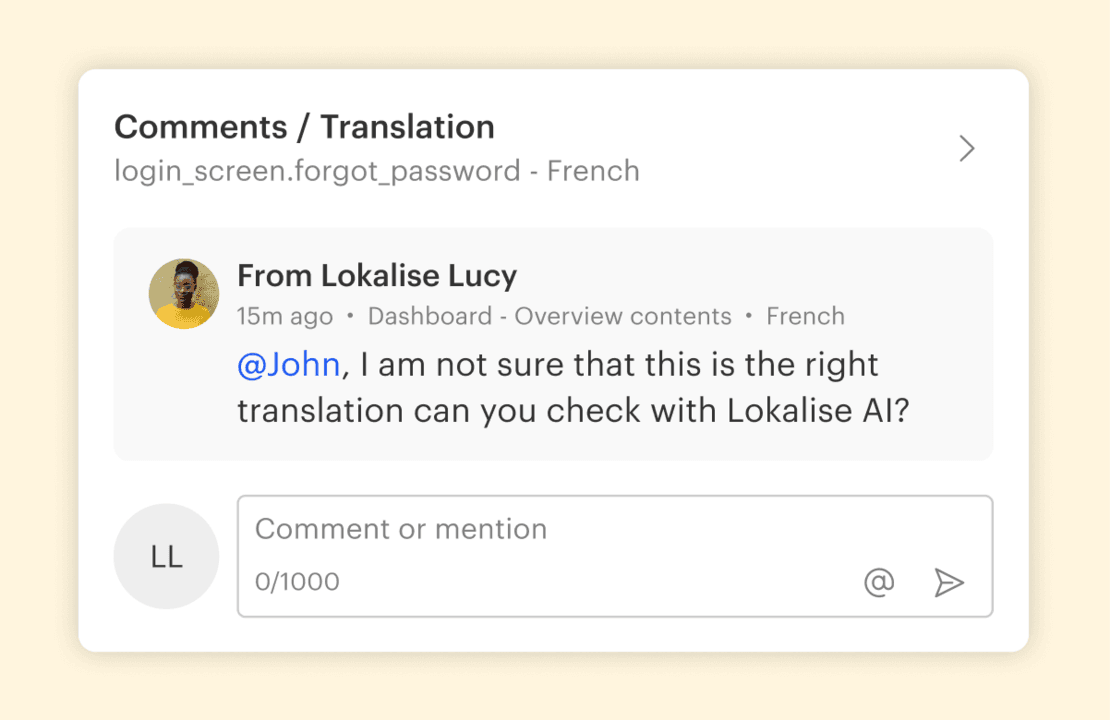Click empty space right of Lucy's name

click(x=750, y=276)
